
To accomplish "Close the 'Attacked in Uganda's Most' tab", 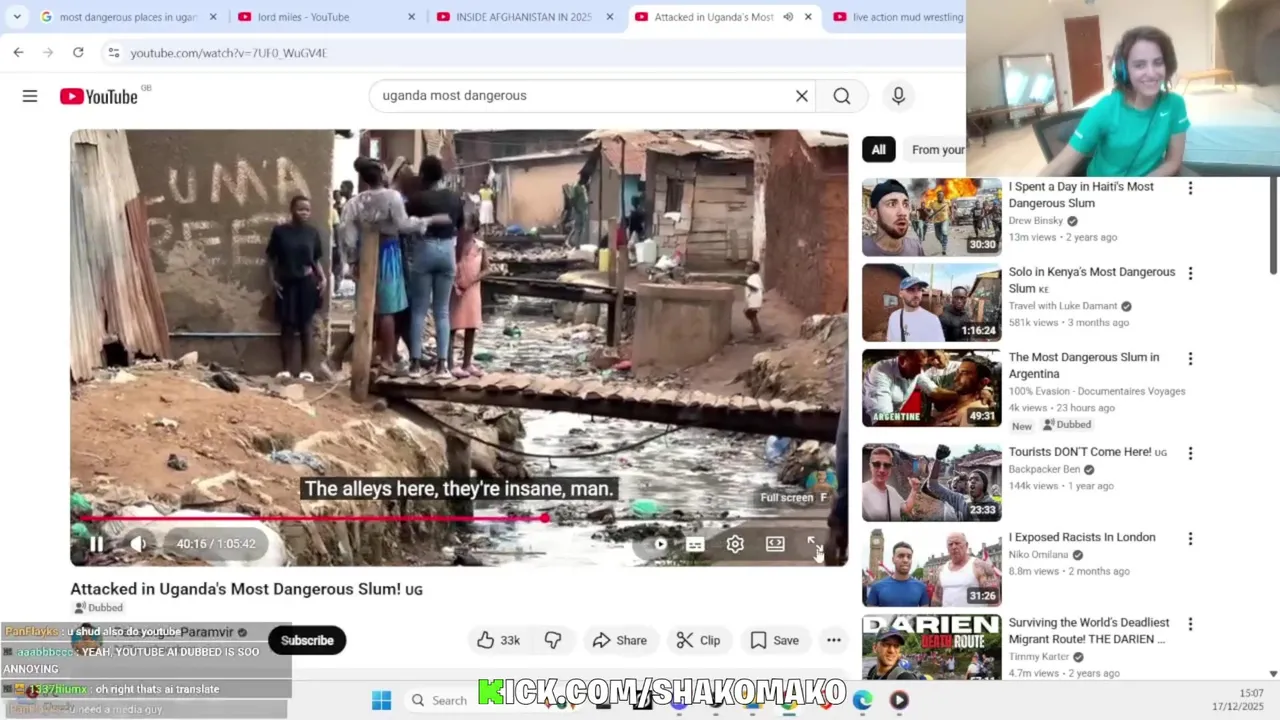I will [x=808, y=17].
